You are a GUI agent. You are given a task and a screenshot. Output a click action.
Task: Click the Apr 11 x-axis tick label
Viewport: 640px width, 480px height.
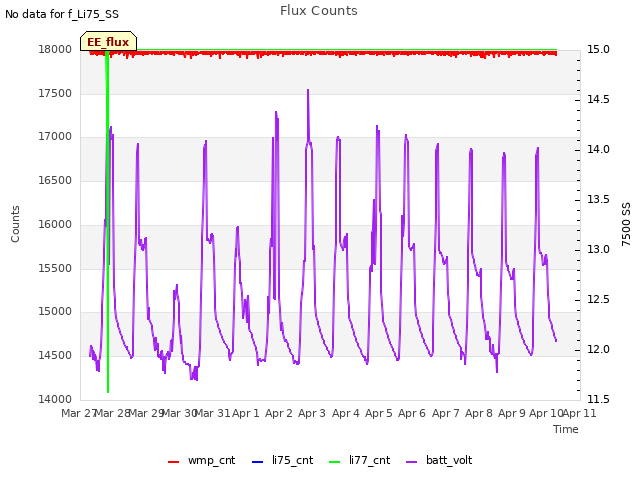point(579,413)
